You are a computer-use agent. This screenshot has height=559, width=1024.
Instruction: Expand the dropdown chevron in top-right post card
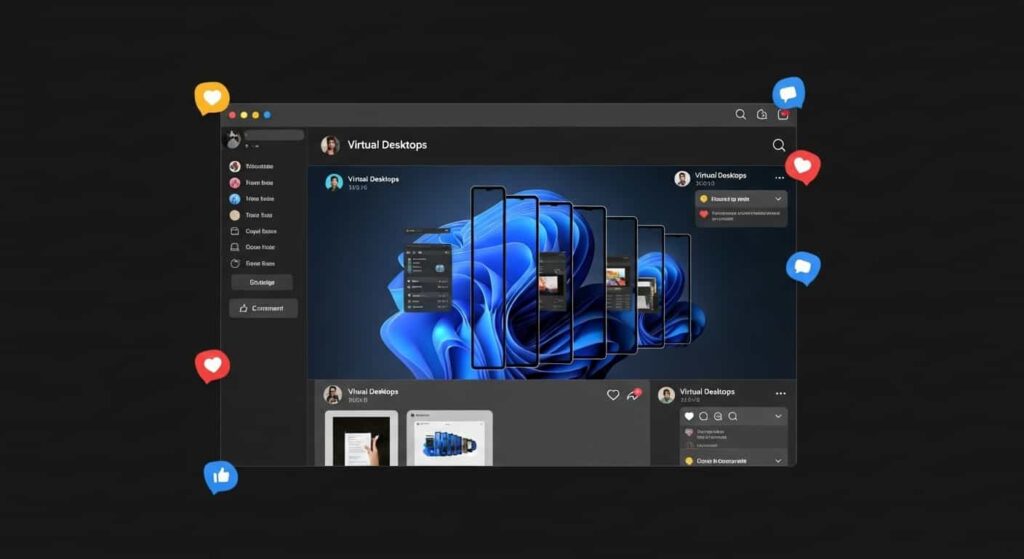pos(778,199)
